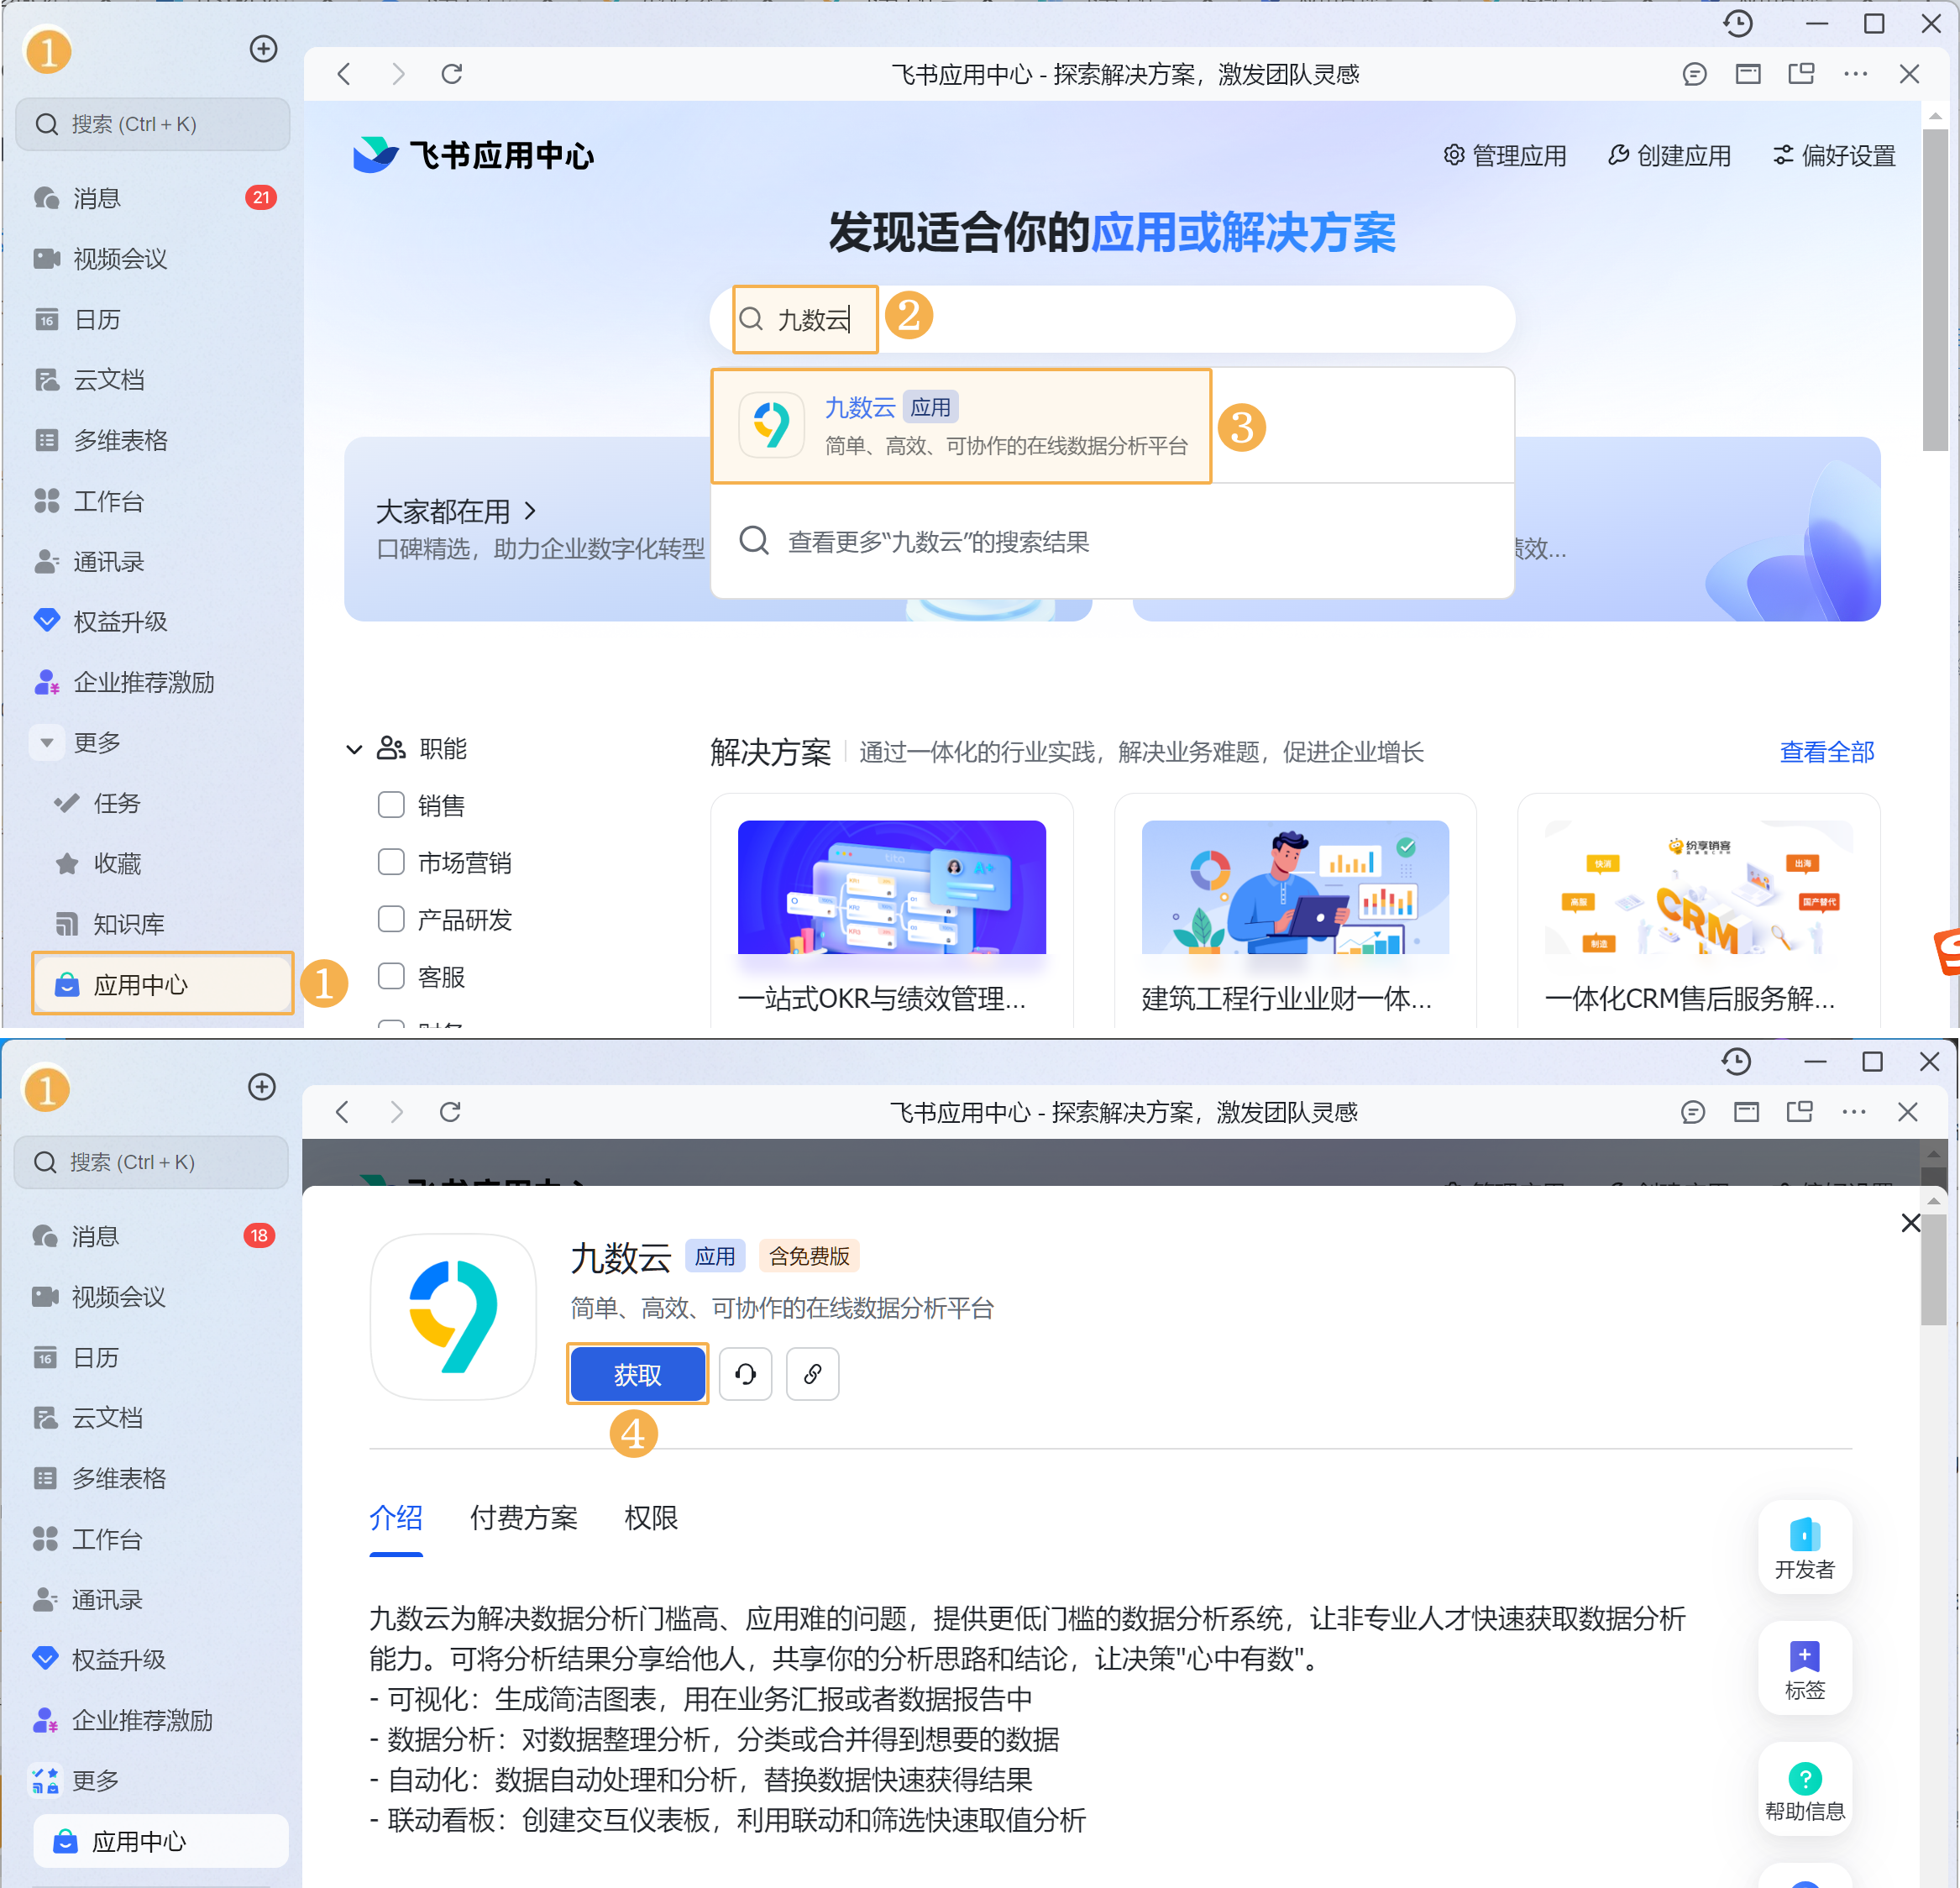Image resolution: width=1960 pixels, height=1888 pixels.
Task: Switch to 介绍 tab
Action: 396,1518
